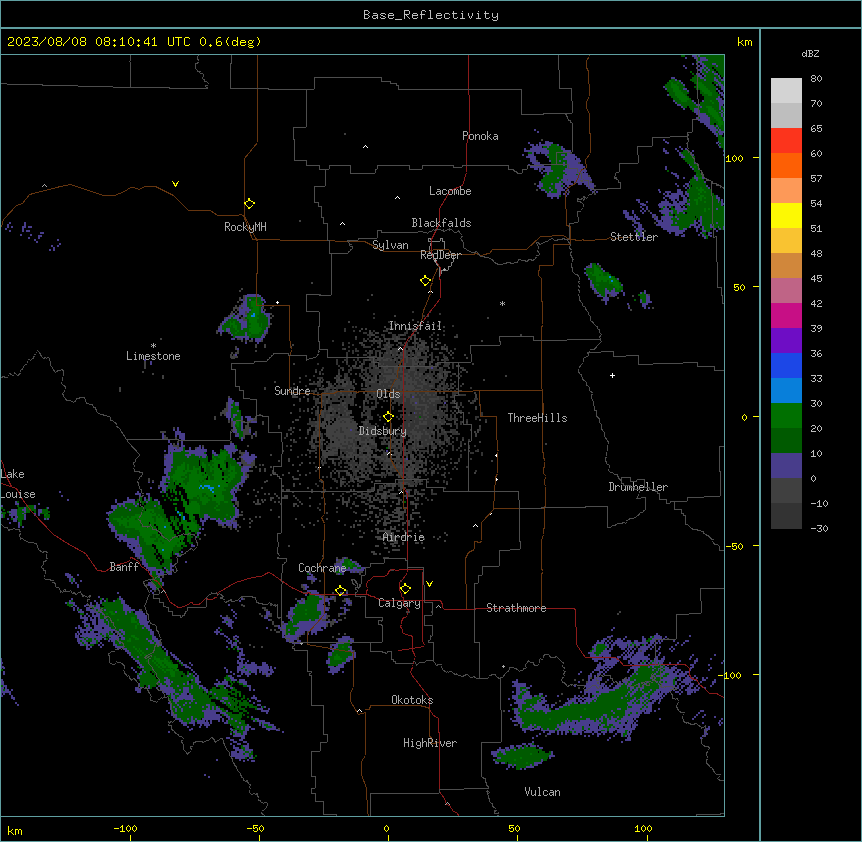Click the asterisk marker east of Innisfail

pyautogui.click(x=502, y=303)
